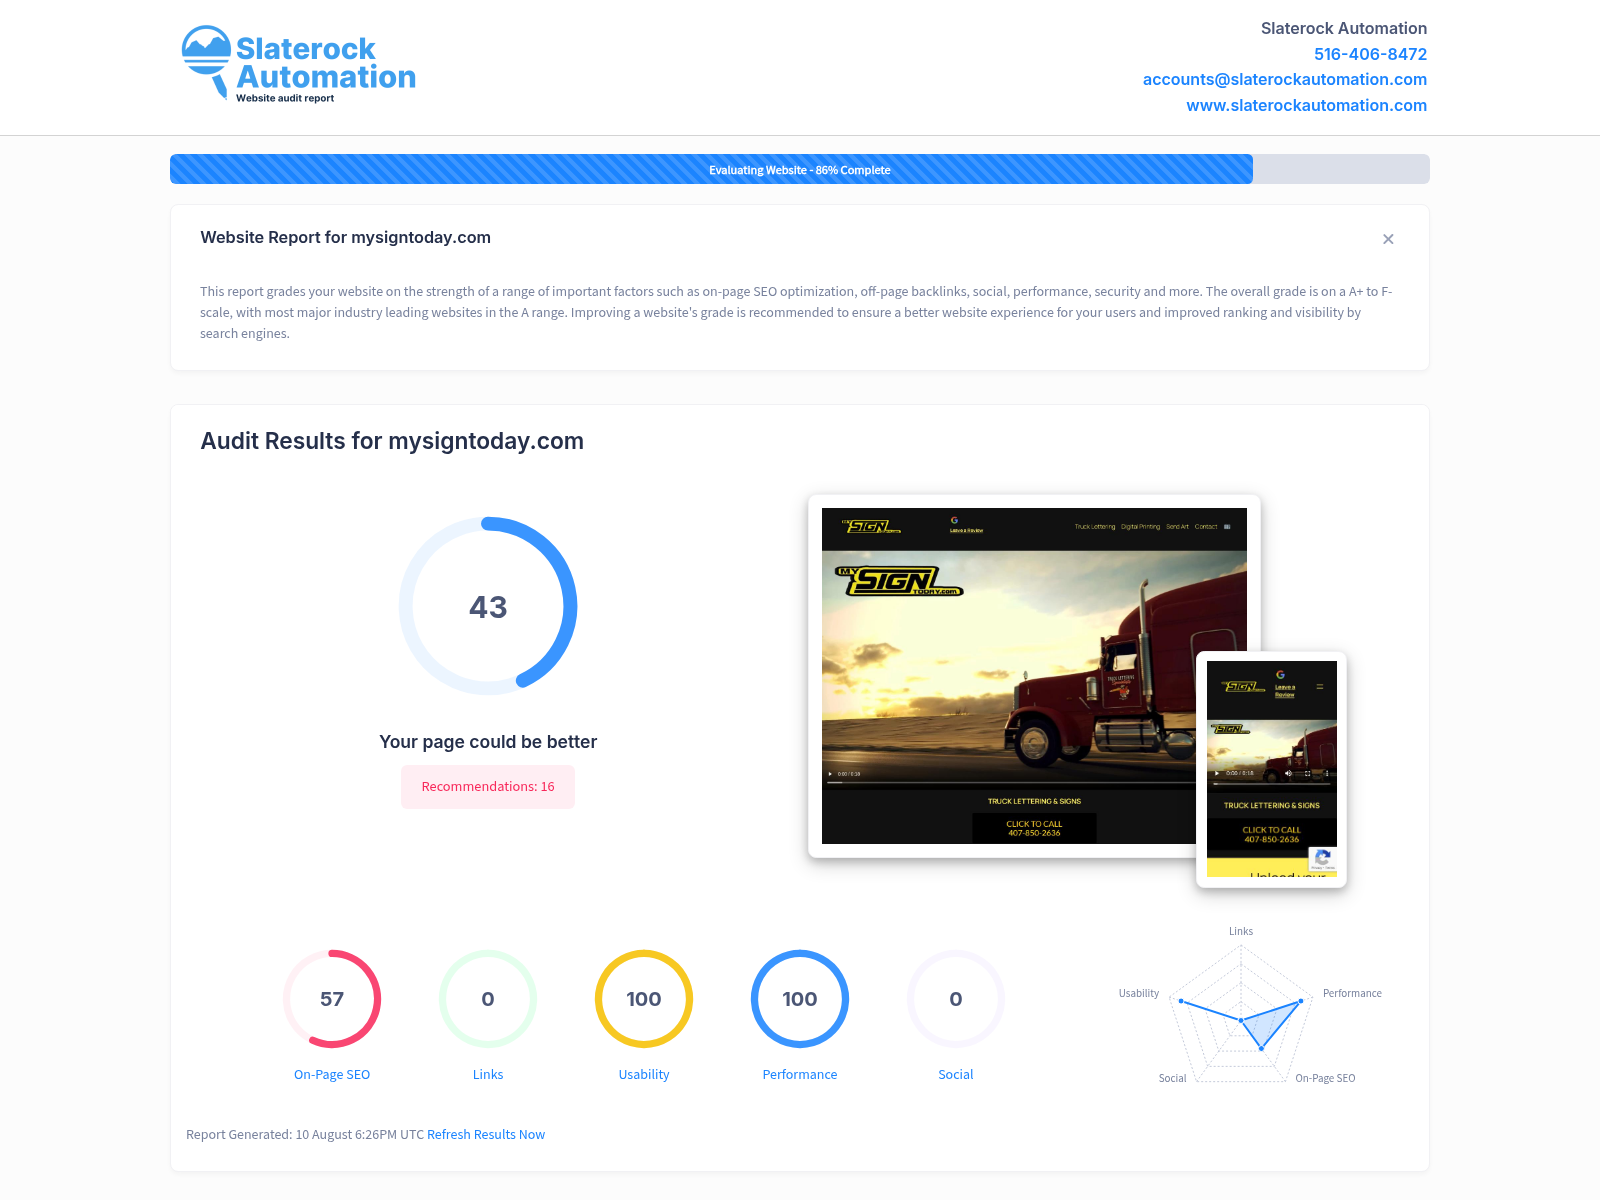Click the Social label on radar chart
The image size is (1600, 1200).
1172,1078
